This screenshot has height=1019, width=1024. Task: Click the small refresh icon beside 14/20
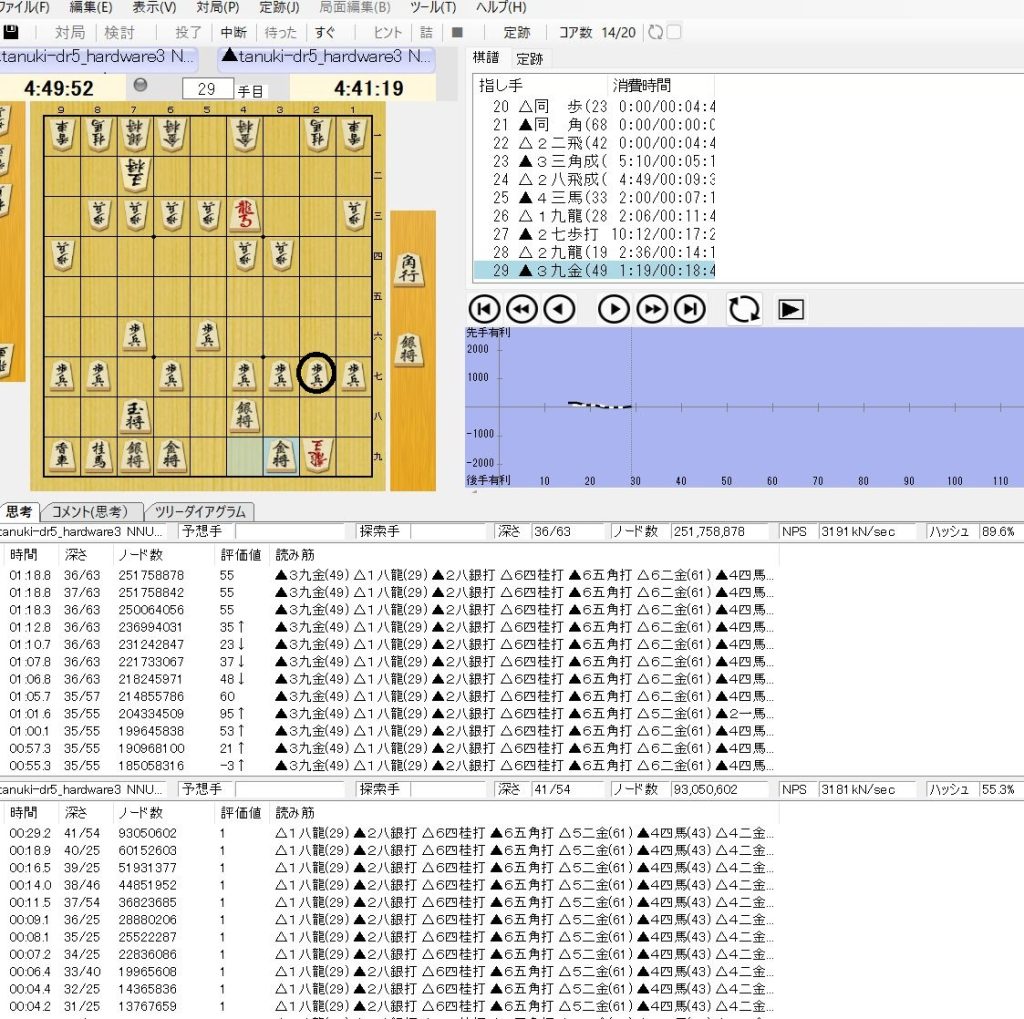(655, 32)
